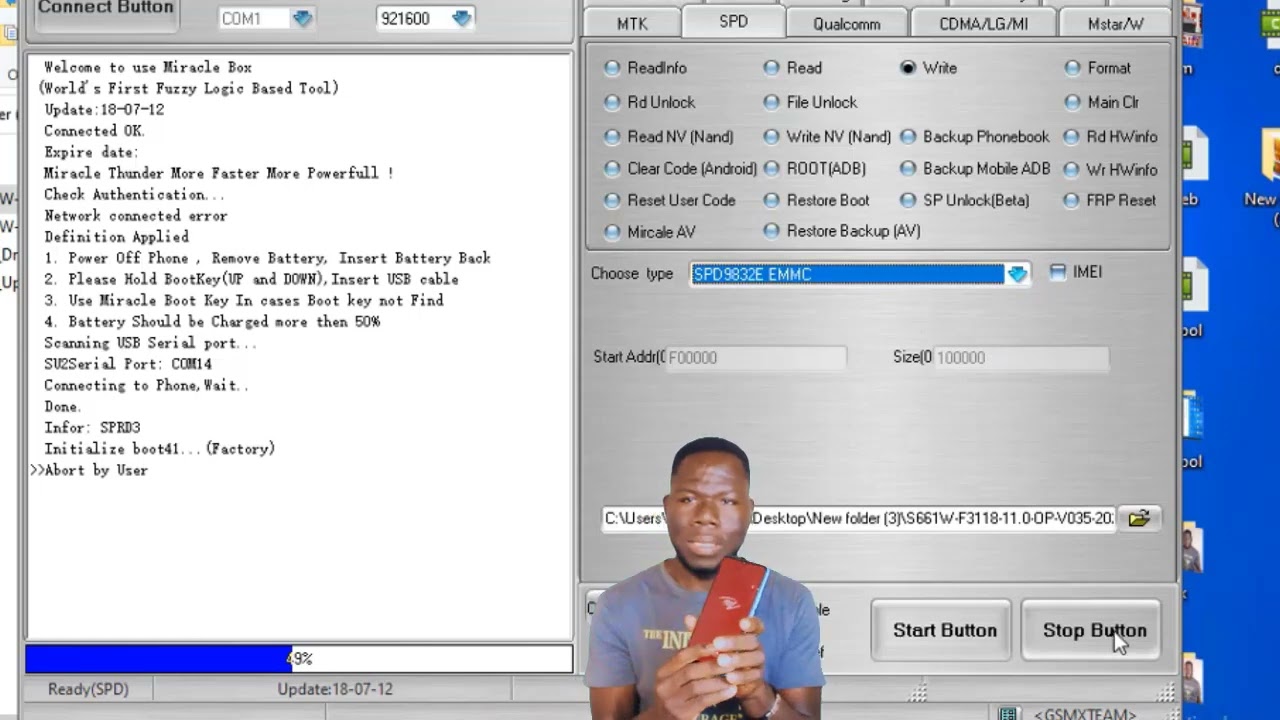This screenshot has height=720, width=1280.
Task: Select the Format radio option
Action: click(x=1097, y=68)
